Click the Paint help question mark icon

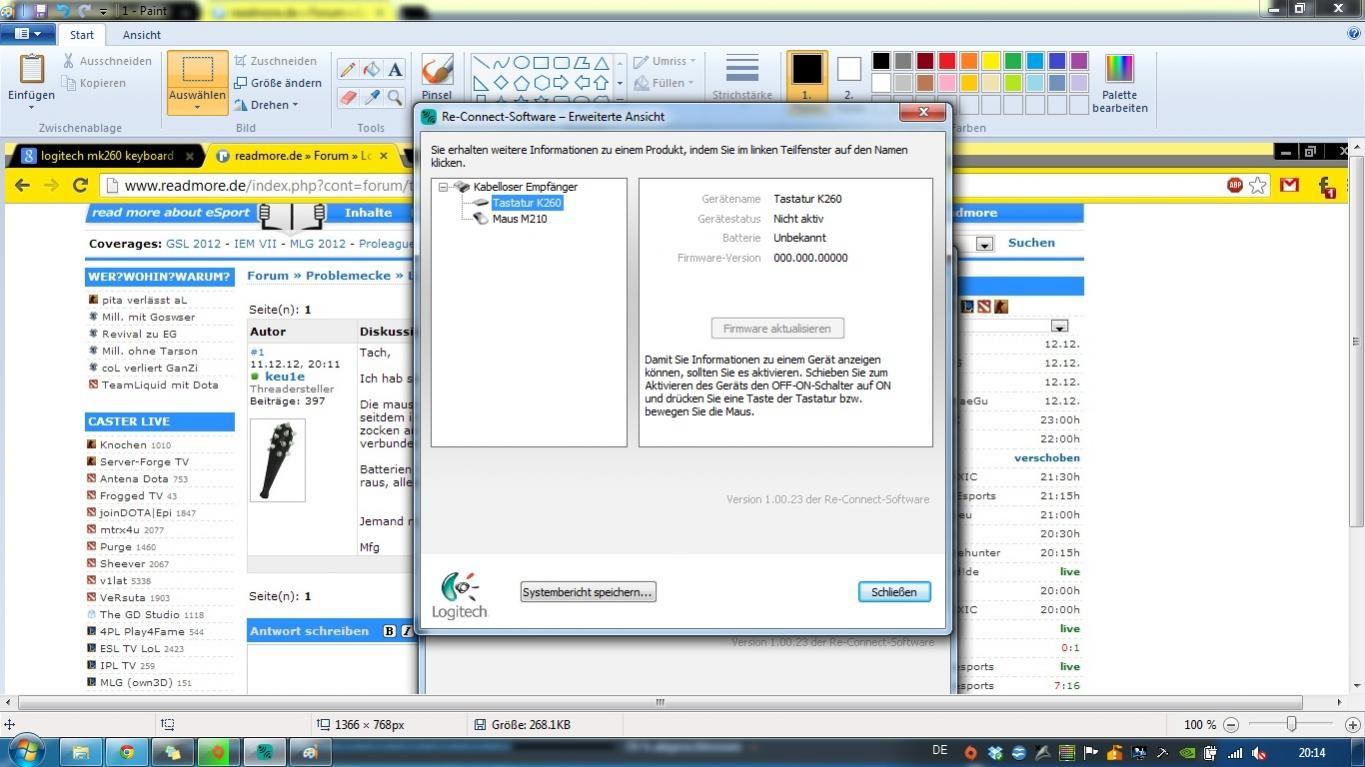[x=1353, y=34]
